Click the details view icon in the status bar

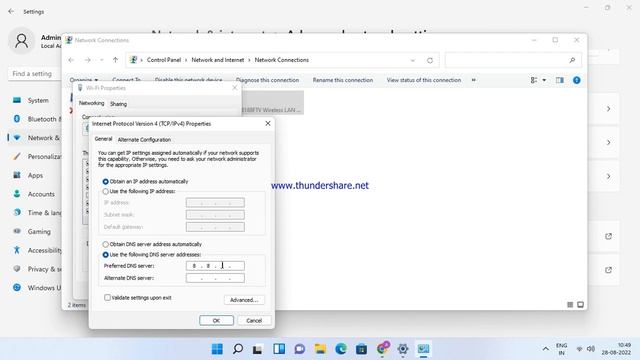coord(570,304)
